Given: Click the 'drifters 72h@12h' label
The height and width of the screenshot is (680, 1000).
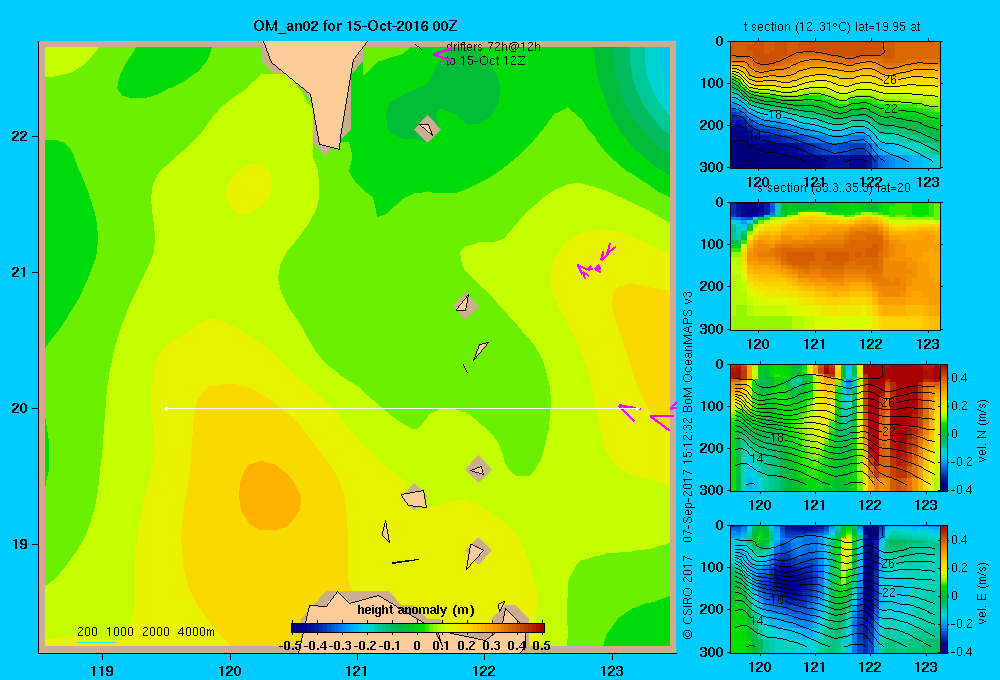Looking at the screenshot, I should 493,47.
